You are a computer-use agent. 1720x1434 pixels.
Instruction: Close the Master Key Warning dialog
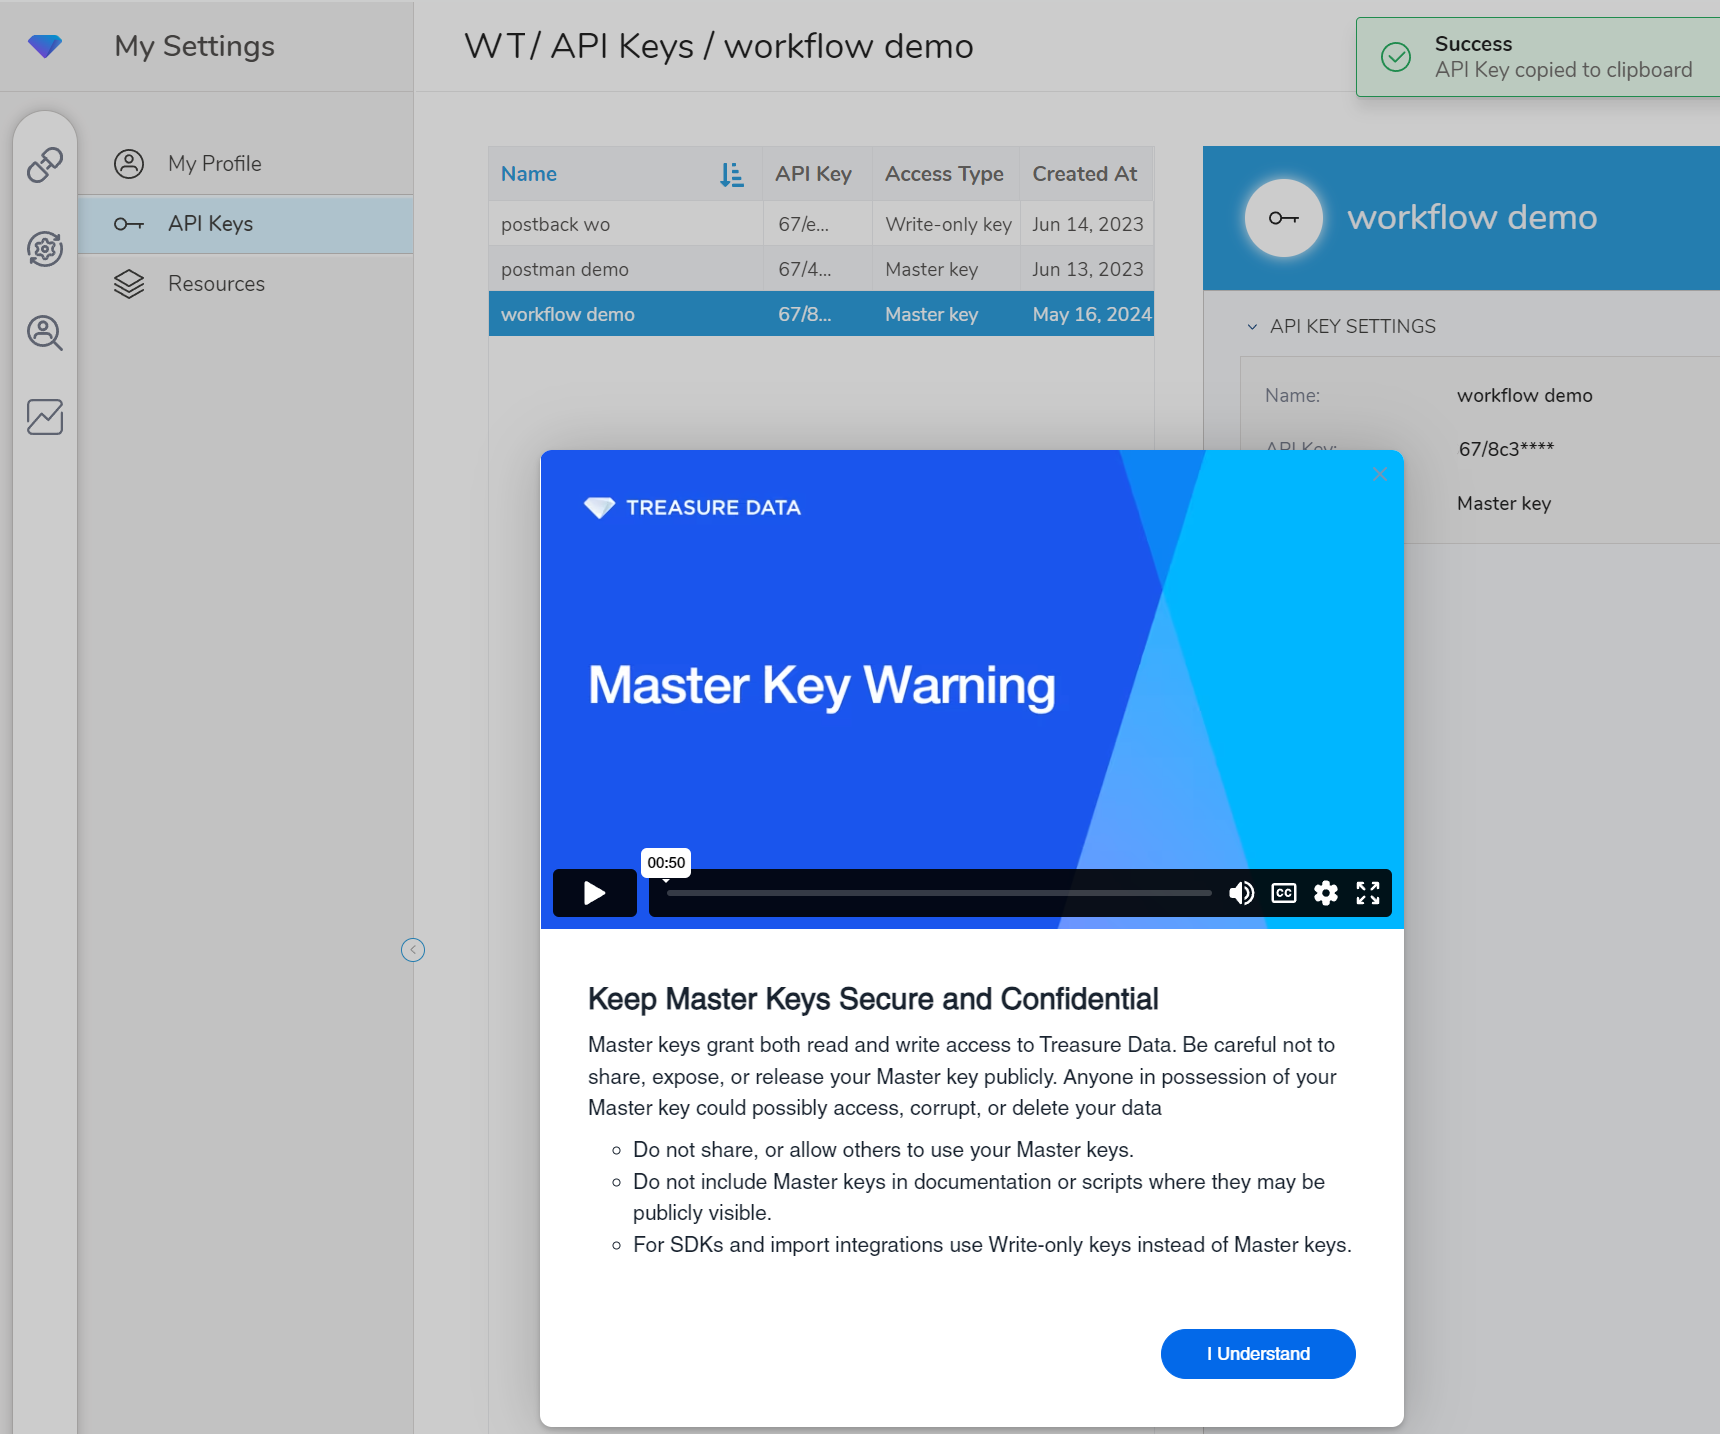1380,474
